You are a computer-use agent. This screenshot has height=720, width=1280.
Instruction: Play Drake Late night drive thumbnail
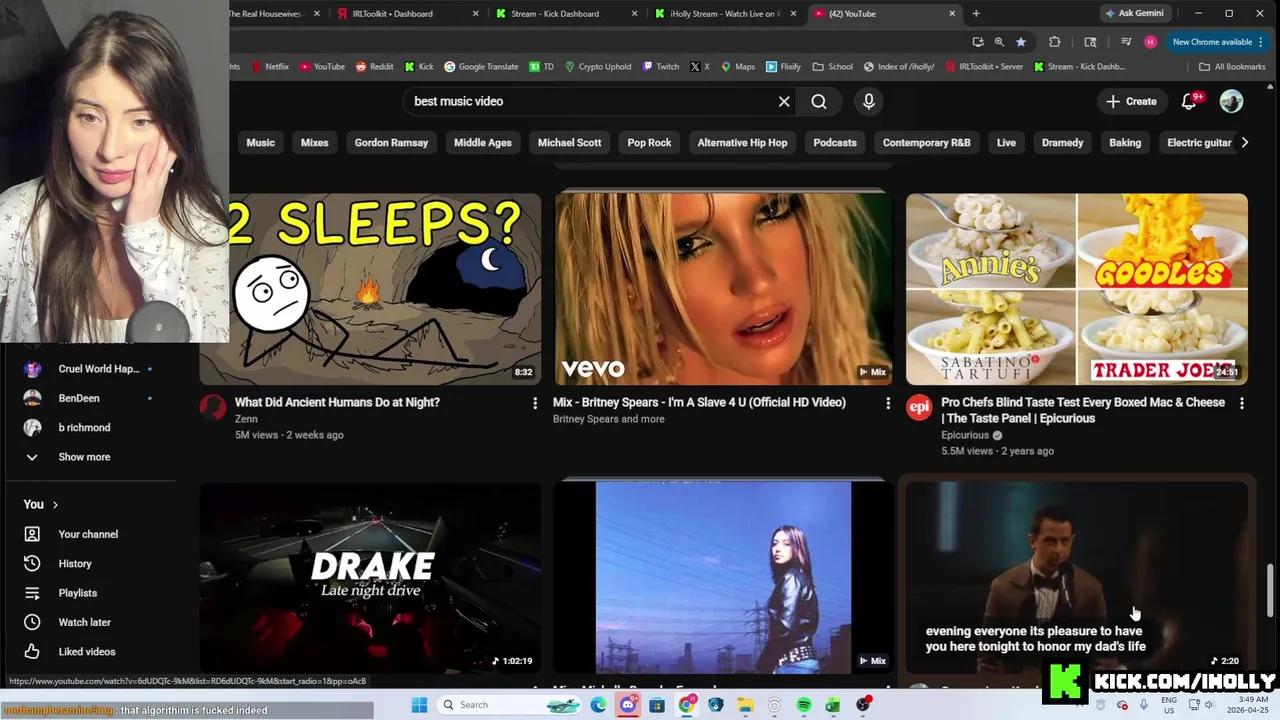(x=370, y=577)
